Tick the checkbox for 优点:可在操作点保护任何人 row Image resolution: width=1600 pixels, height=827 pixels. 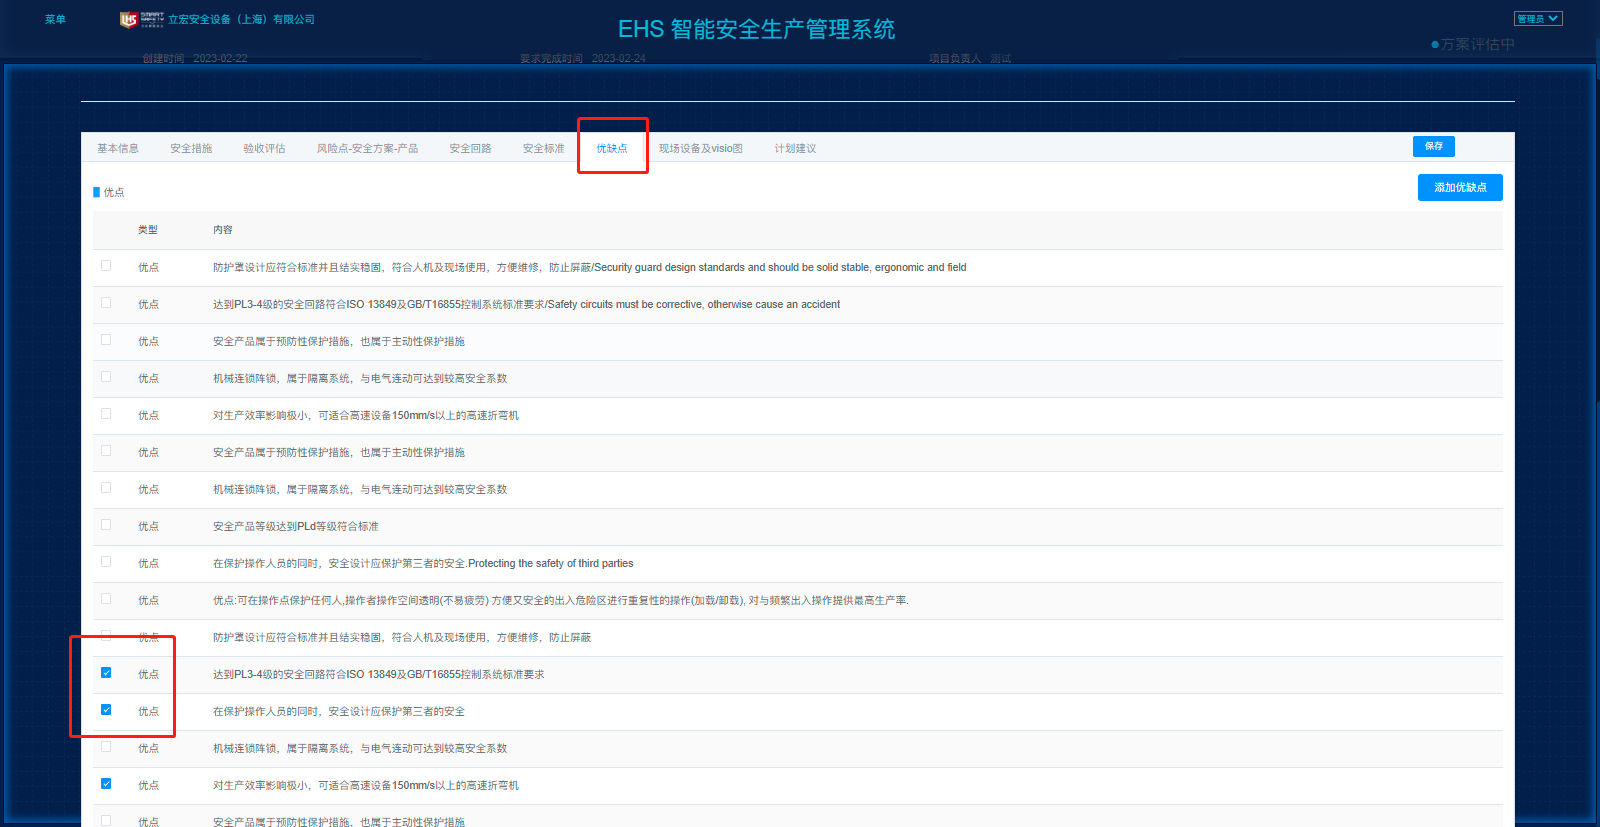tap(106, 599)
